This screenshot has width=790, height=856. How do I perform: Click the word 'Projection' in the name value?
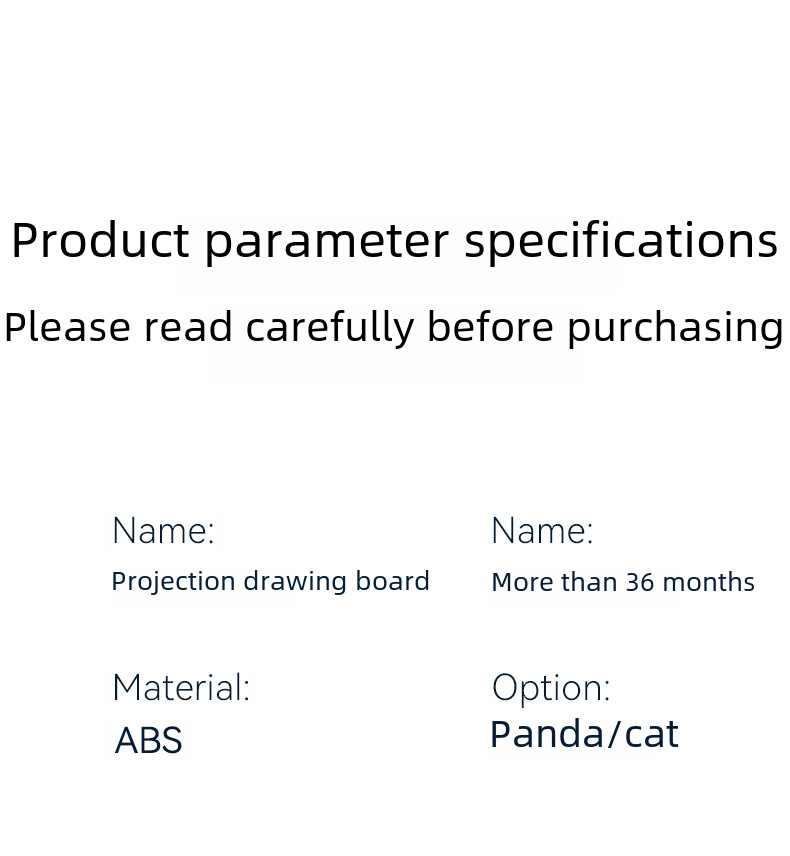pos(173,582)
